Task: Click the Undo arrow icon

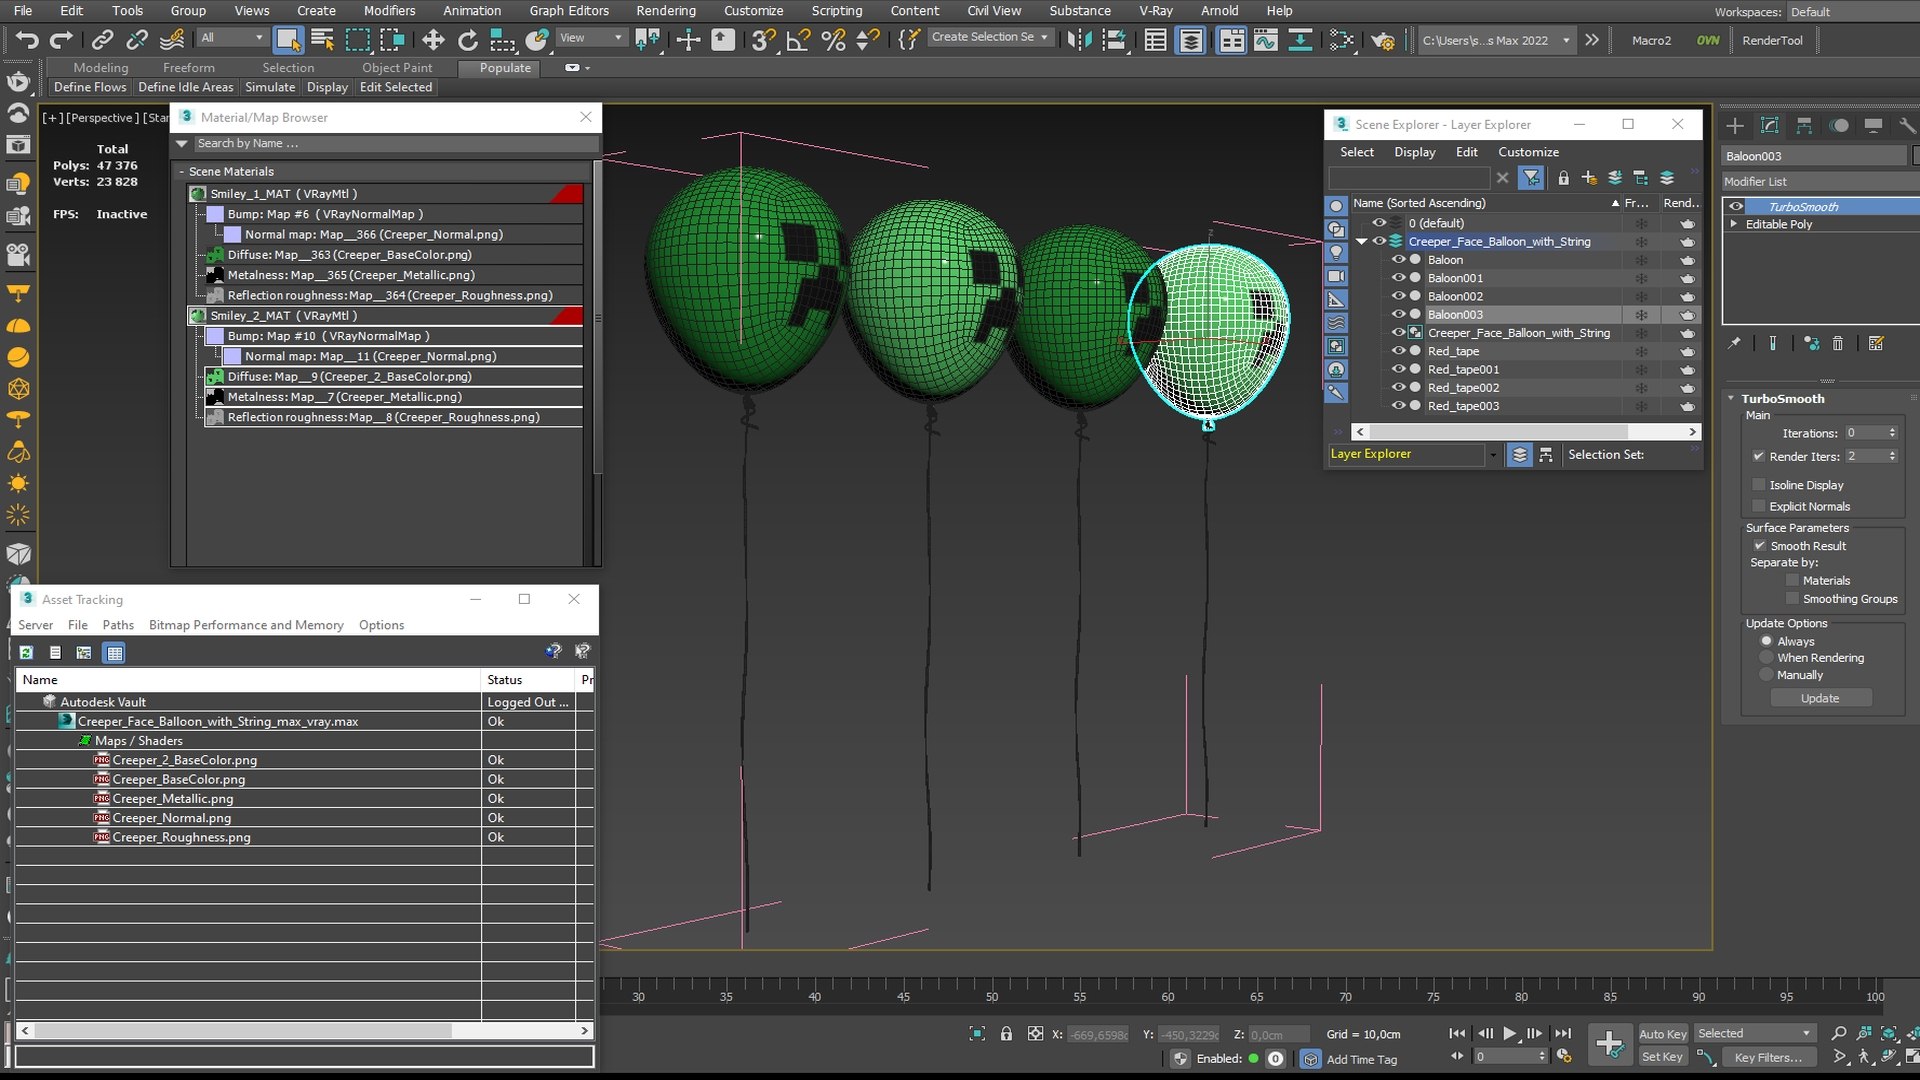Action: (27, 40)
